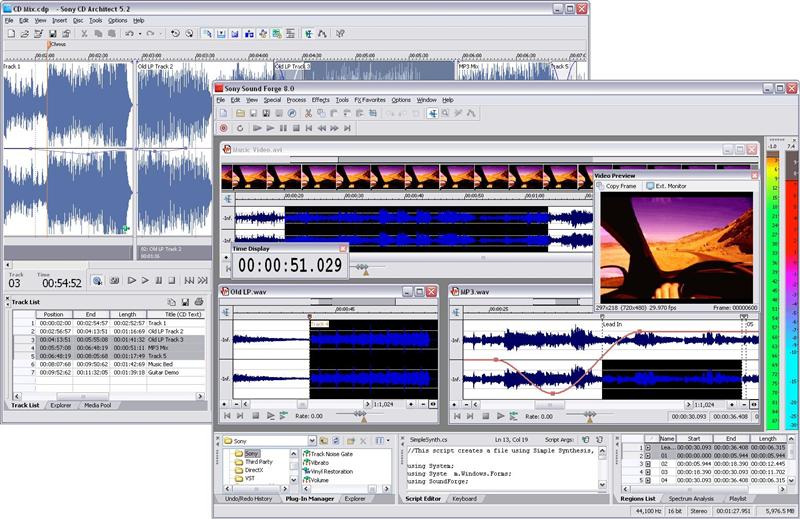800x519 pixels.
Task: Select the Track Noise Gate plug-in
Action: tap(328, 454)
